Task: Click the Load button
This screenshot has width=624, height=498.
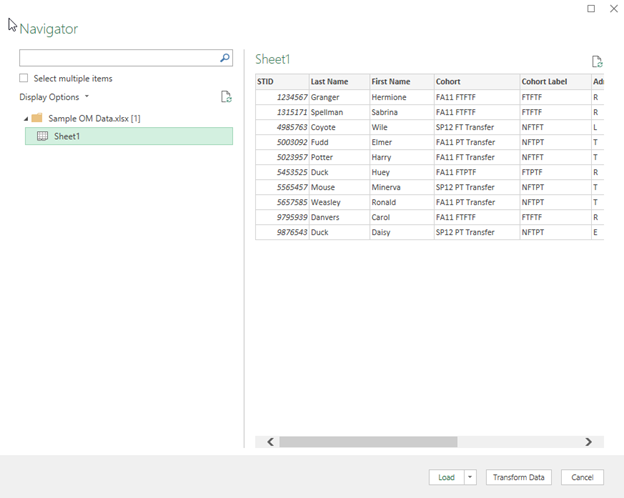Action: coord(447,477)
